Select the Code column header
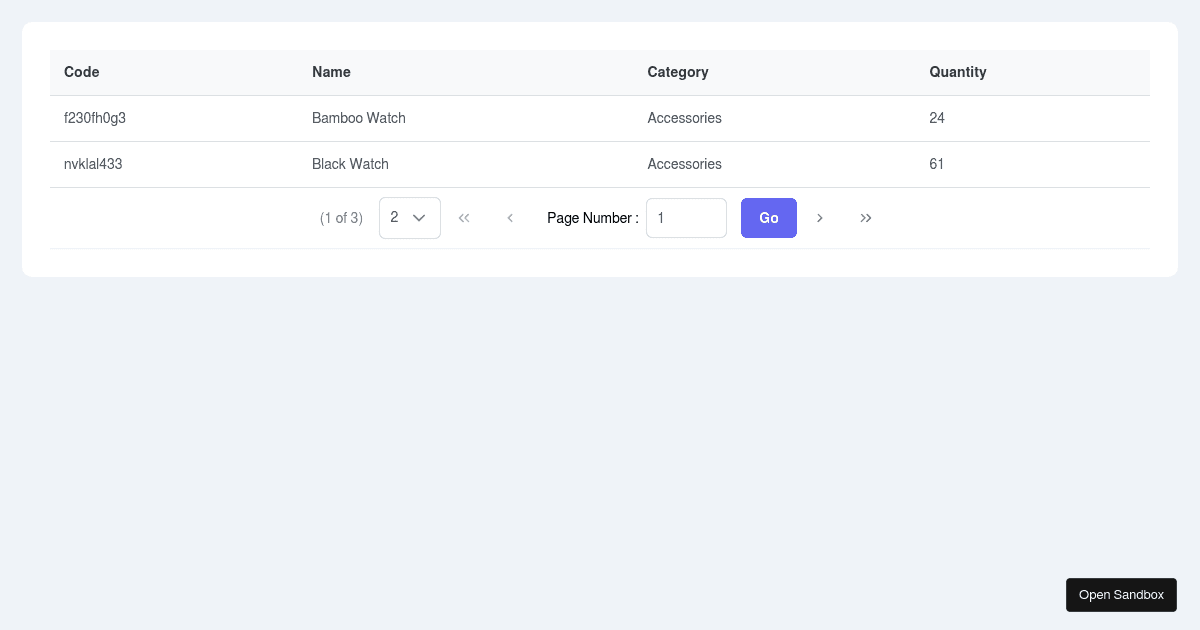1200x630 pixels. pos(81,72)
